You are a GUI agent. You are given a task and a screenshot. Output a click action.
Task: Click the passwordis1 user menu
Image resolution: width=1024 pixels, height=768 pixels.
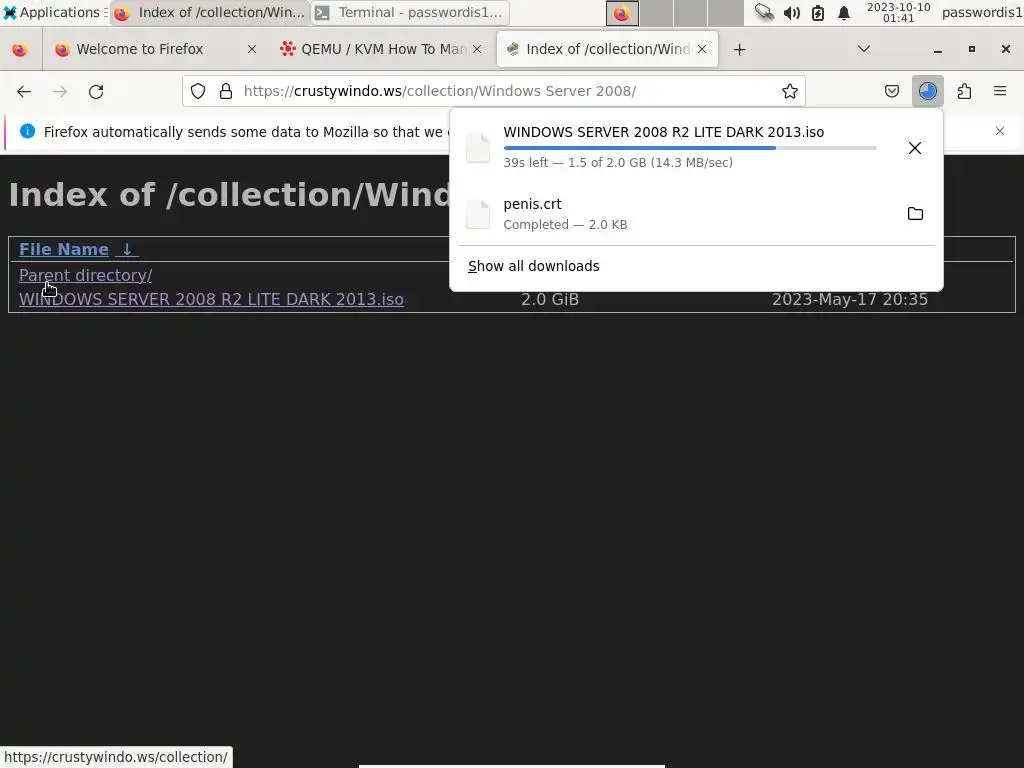(x=982, y=12)
